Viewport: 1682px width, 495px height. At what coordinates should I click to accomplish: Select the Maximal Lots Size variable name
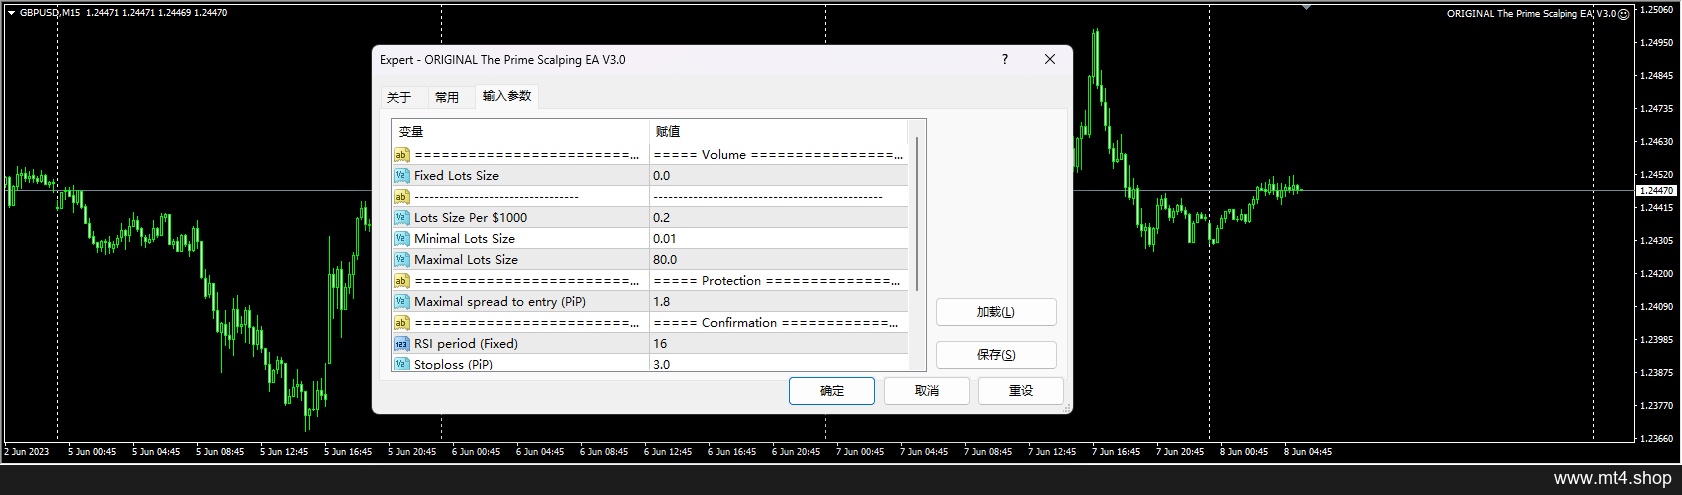(x=466, y=260)
